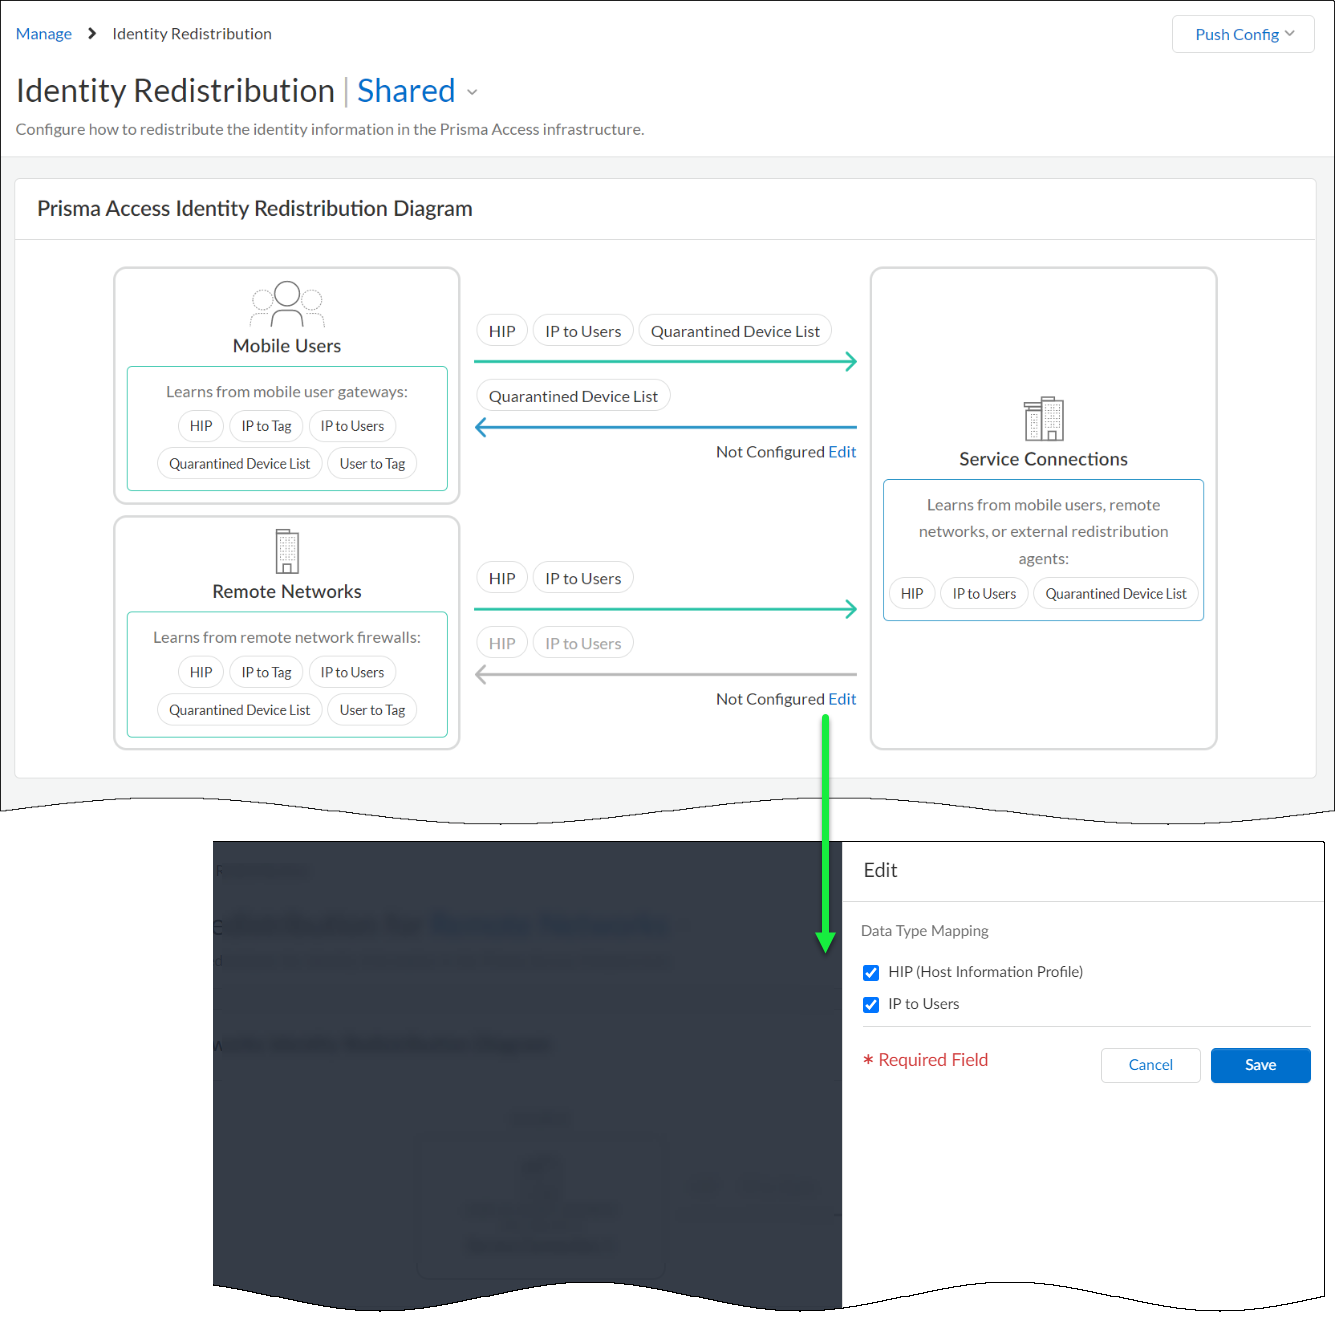Click greyed-out IP to Users tag on return flow
This screenshot has height=1328, width=1335.
coord(583,643)
